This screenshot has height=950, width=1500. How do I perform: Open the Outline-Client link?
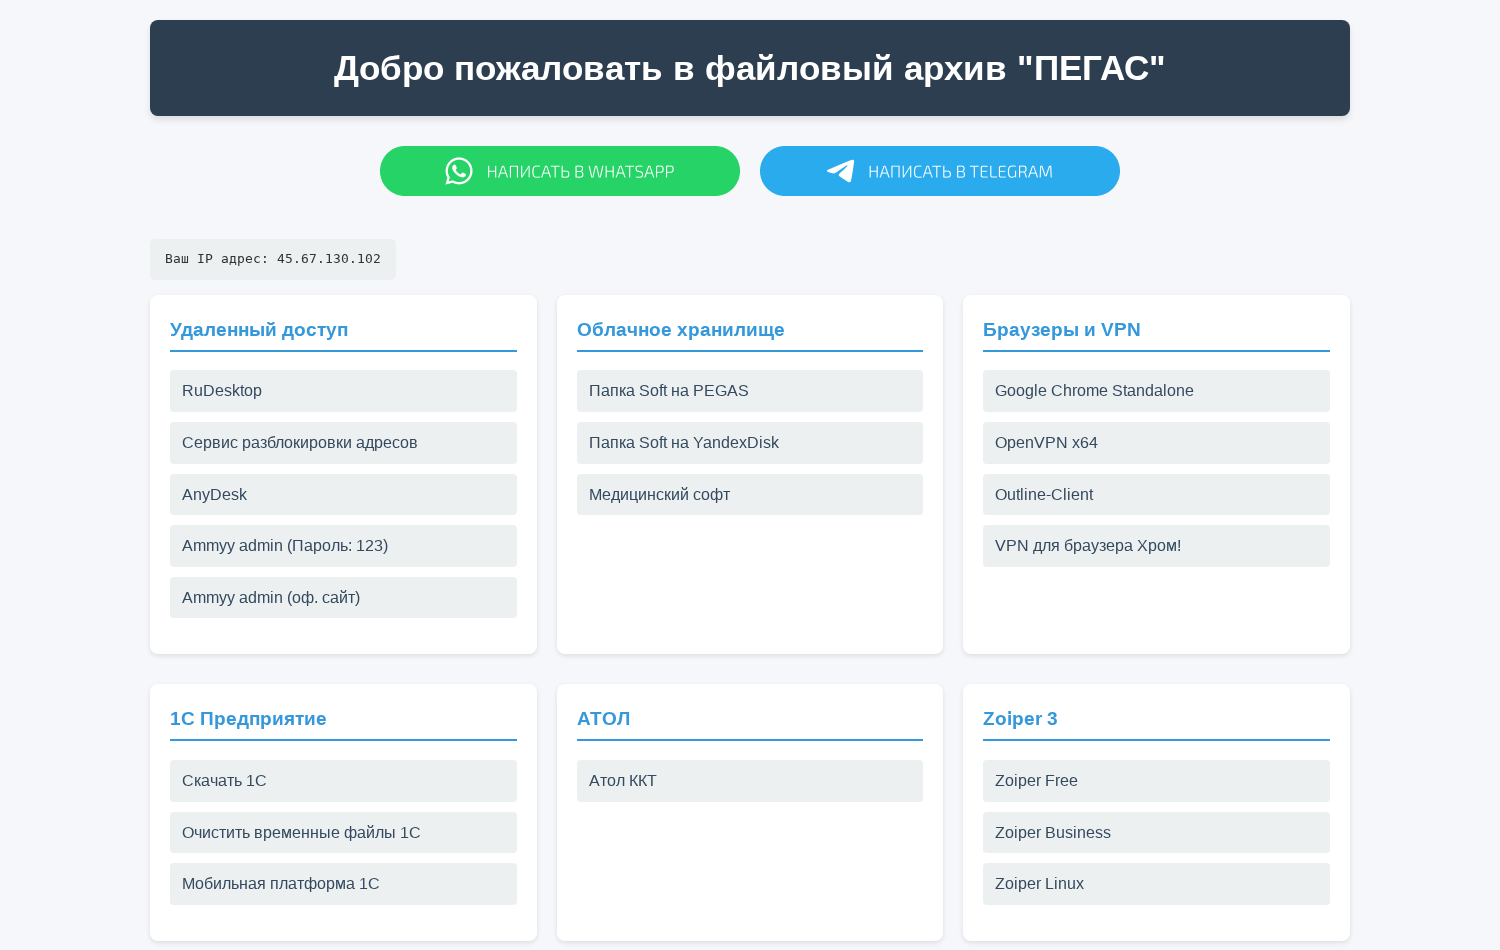(1156, 495)
